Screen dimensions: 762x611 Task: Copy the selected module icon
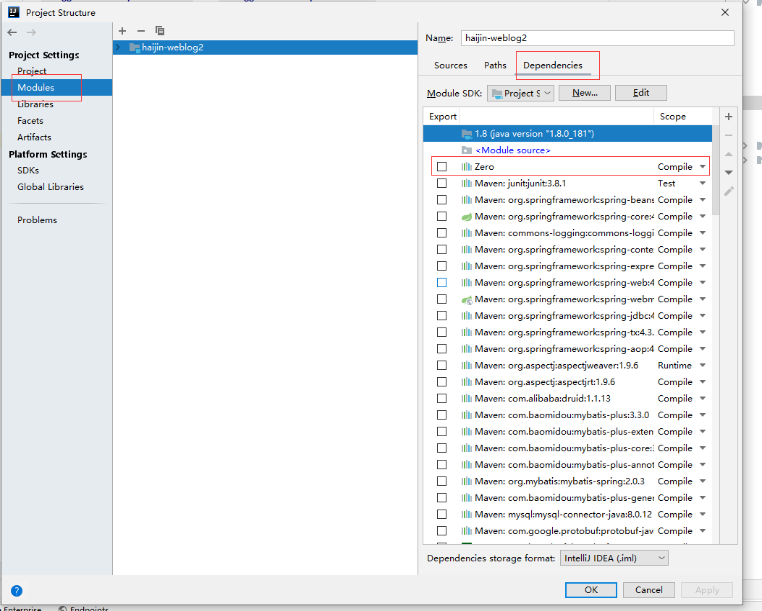tap(159, 31)
